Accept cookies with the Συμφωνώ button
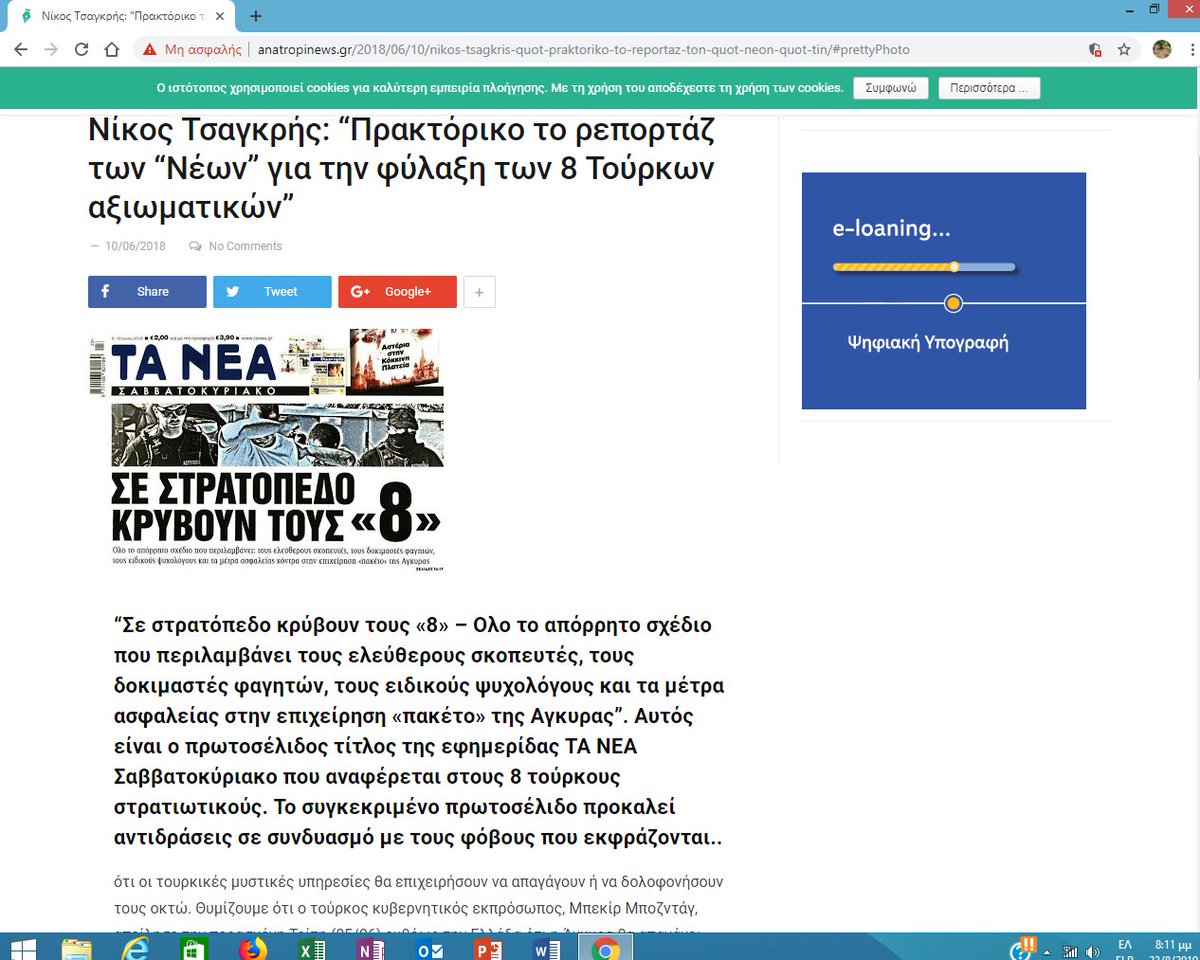Viewport: 1200px width, 960px height. click(x=889, y=87)
